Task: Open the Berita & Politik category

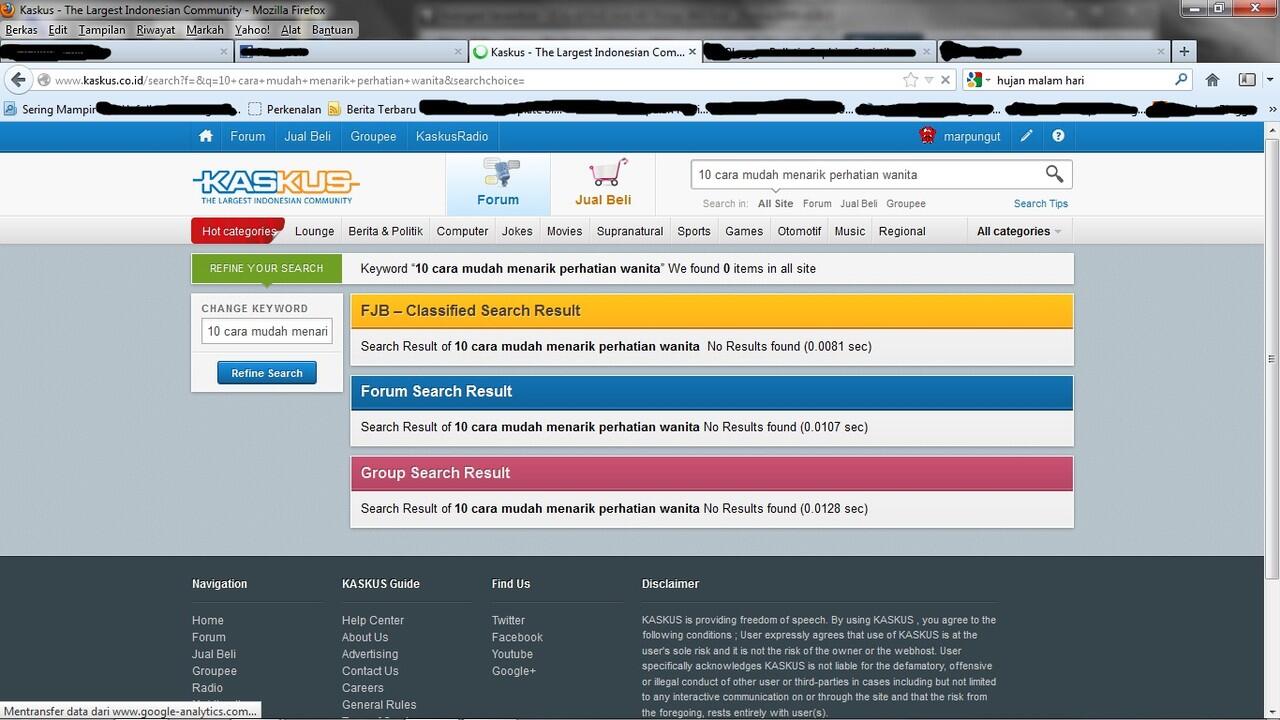Action: coord(385,231)
